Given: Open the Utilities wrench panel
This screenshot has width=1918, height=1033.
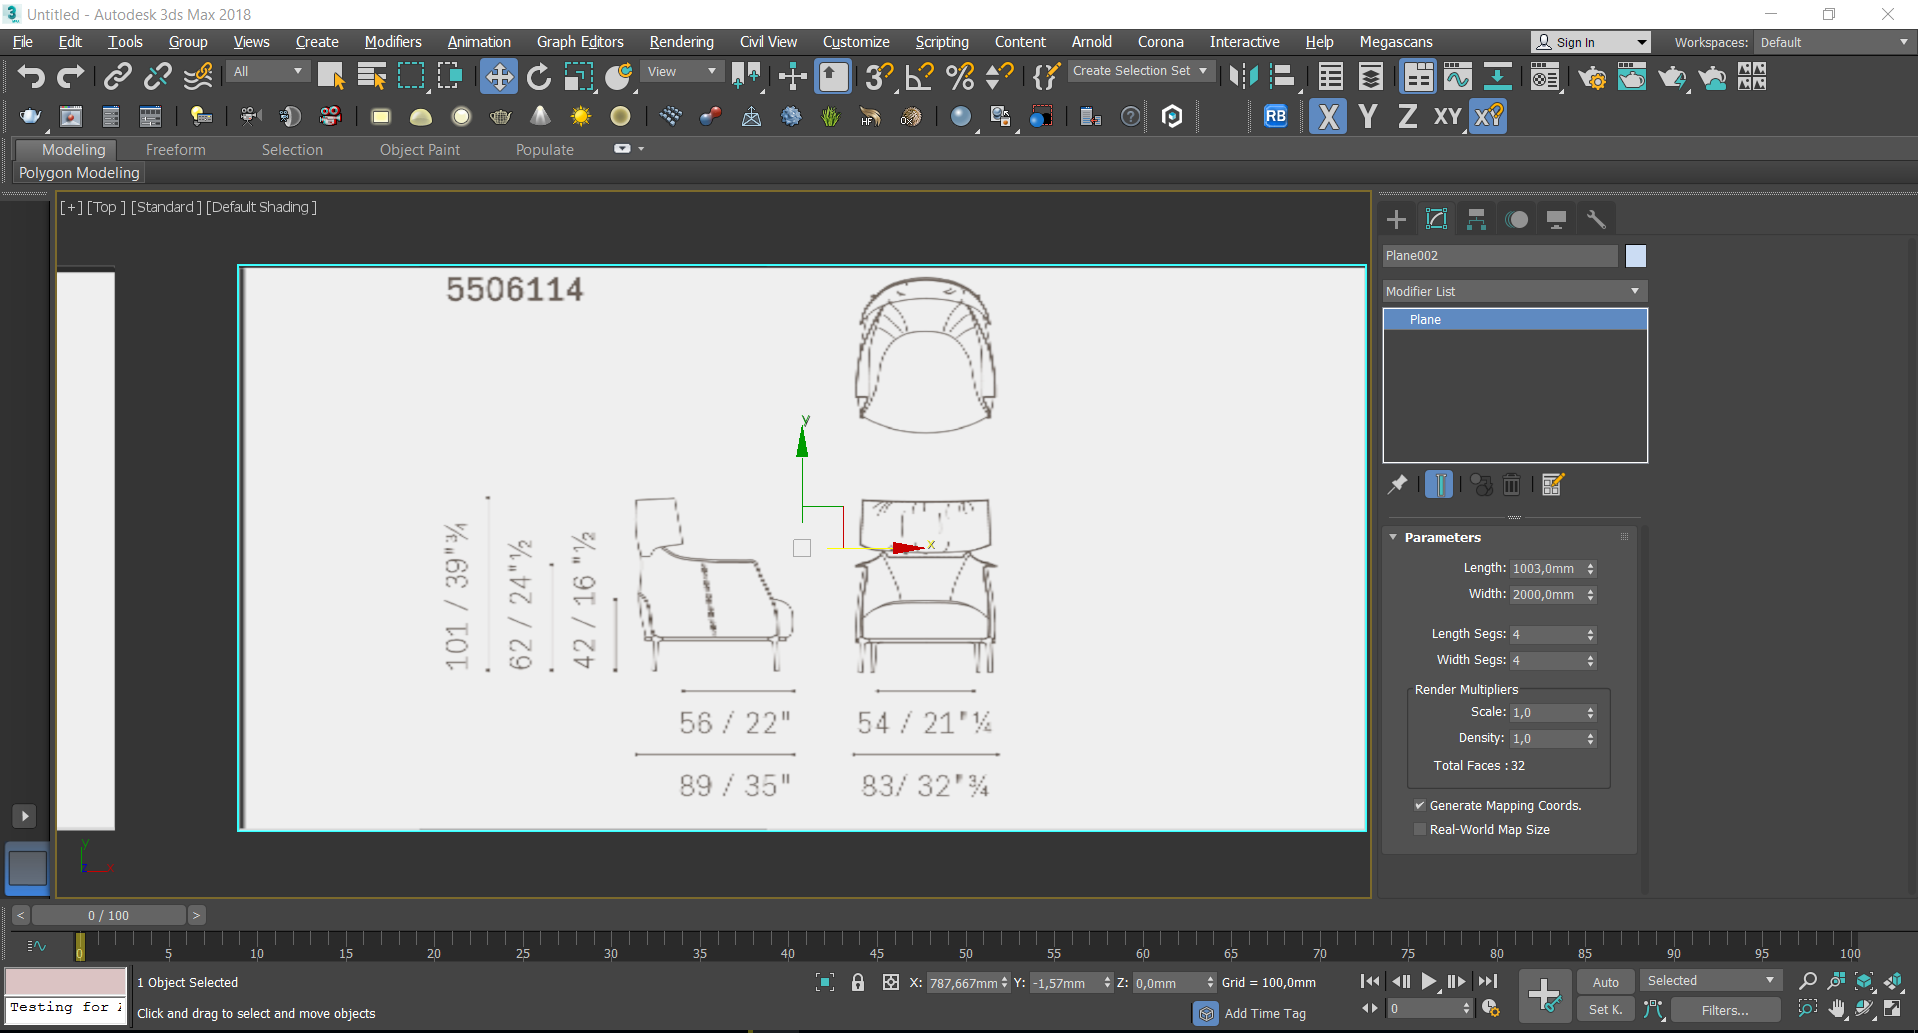Looking at the screenshot, I should (x=1596, y=220).
